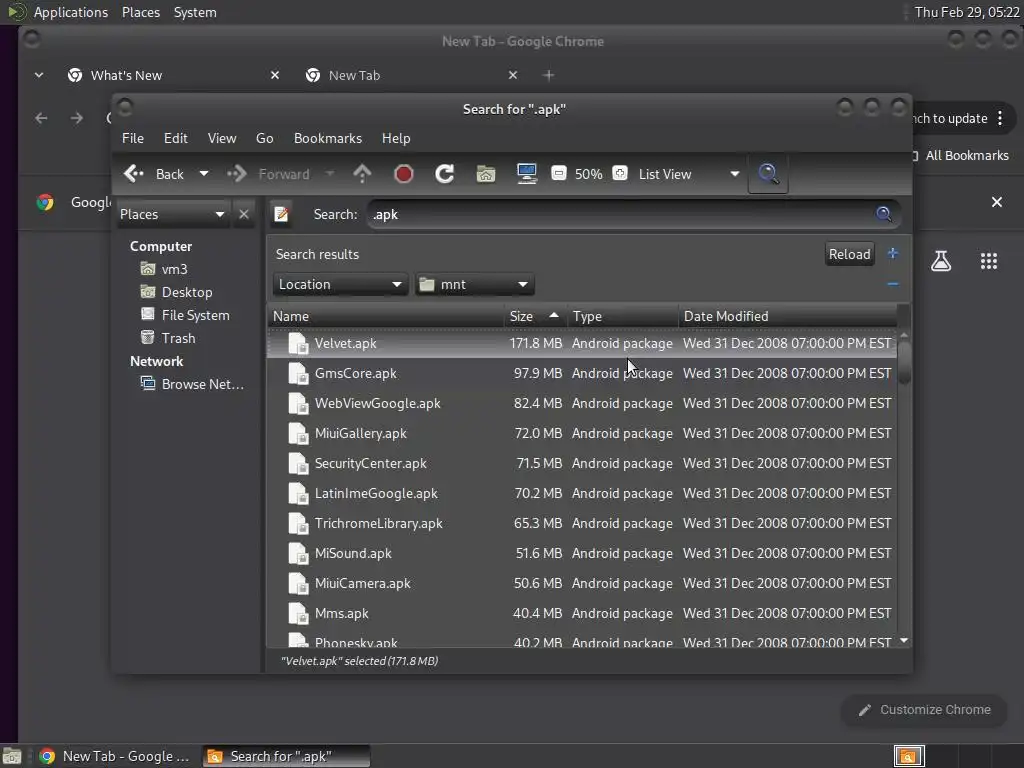Select the TrichromeLibrary.apk file icon
The width and height of the screenshot is (1024, 768).
[298, 524]
